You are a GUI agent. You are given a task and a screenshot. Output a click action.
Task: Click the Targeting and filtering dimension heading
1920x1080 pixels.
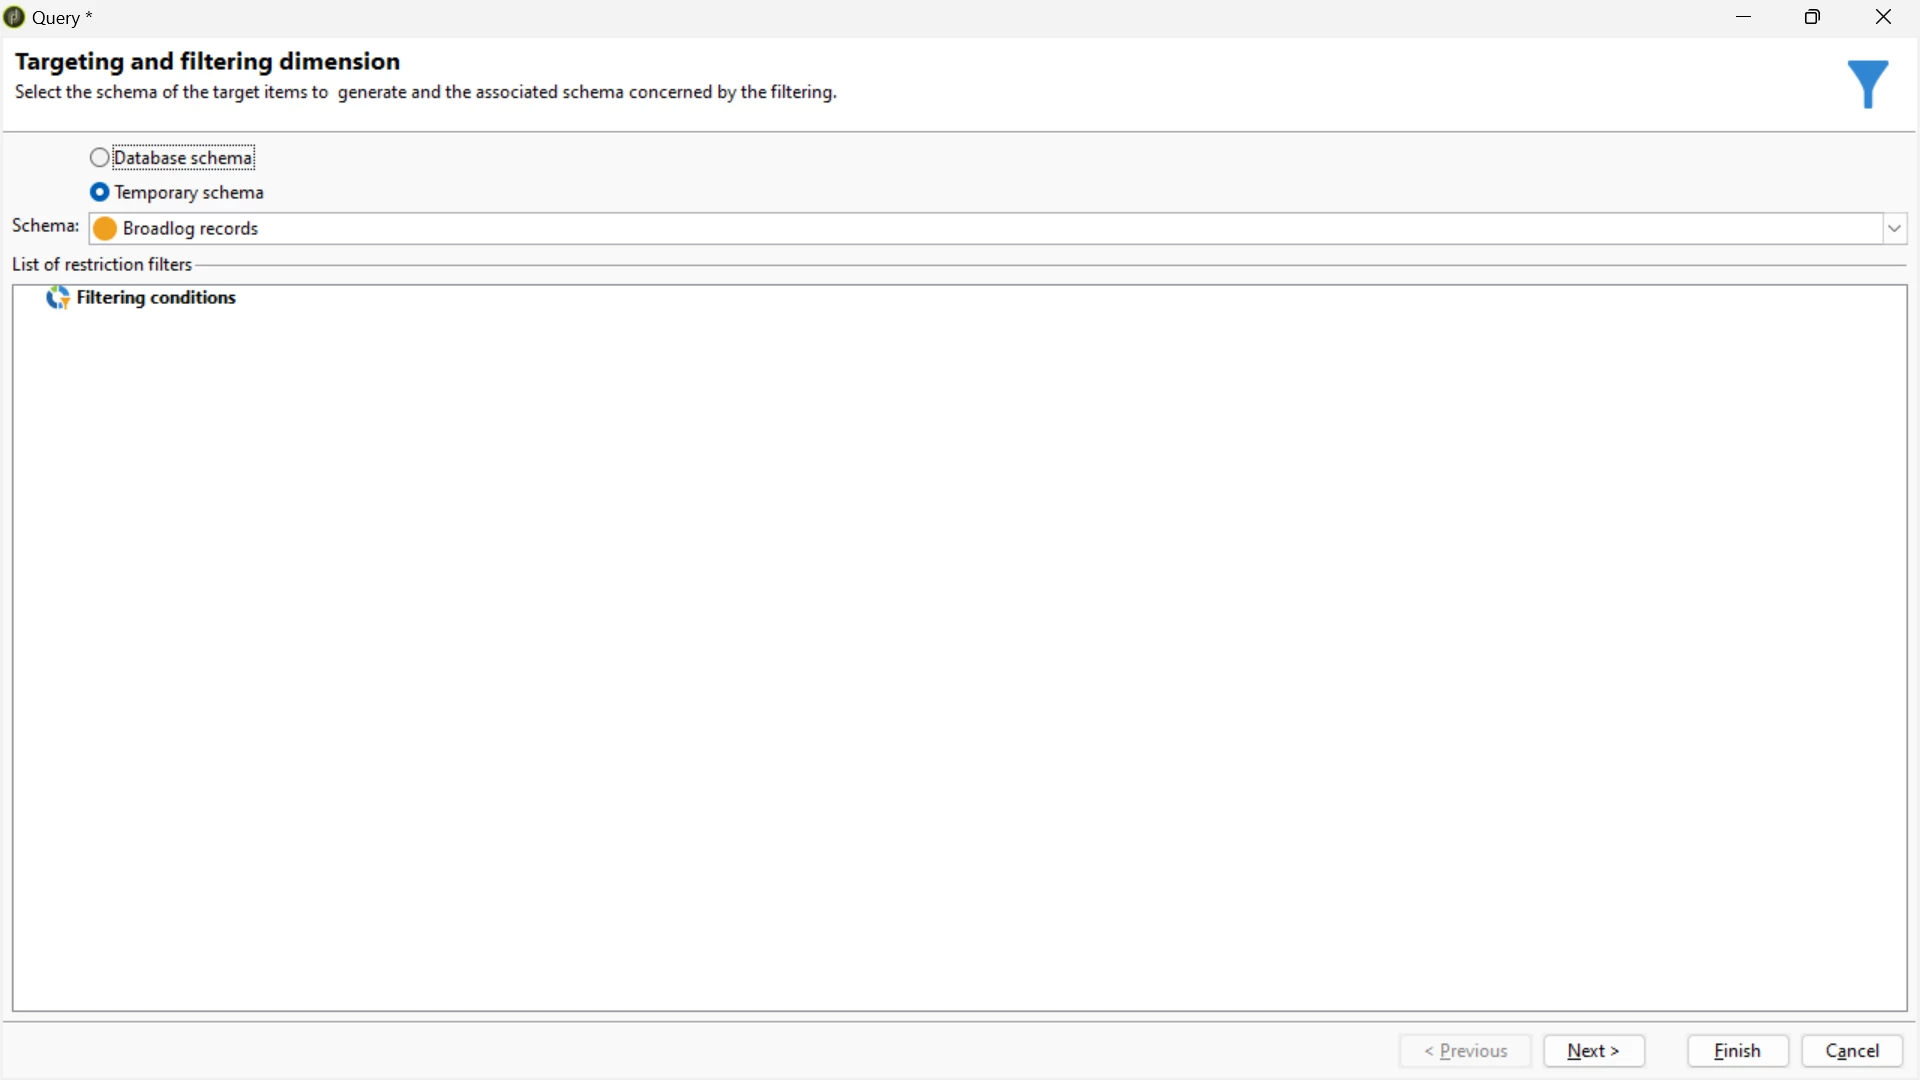tap(208, 61)
